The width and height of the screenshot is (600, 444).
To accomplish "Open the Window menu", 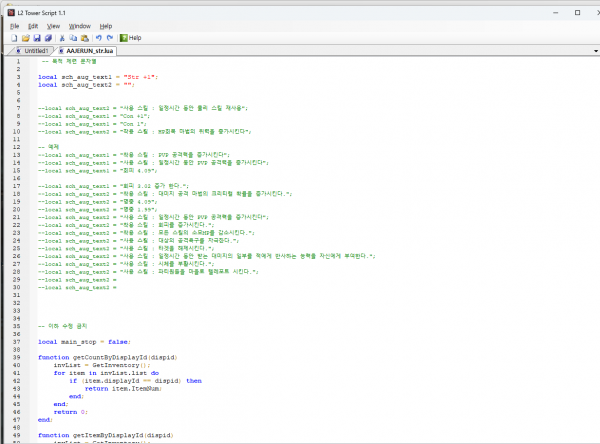I will [78, 25].
